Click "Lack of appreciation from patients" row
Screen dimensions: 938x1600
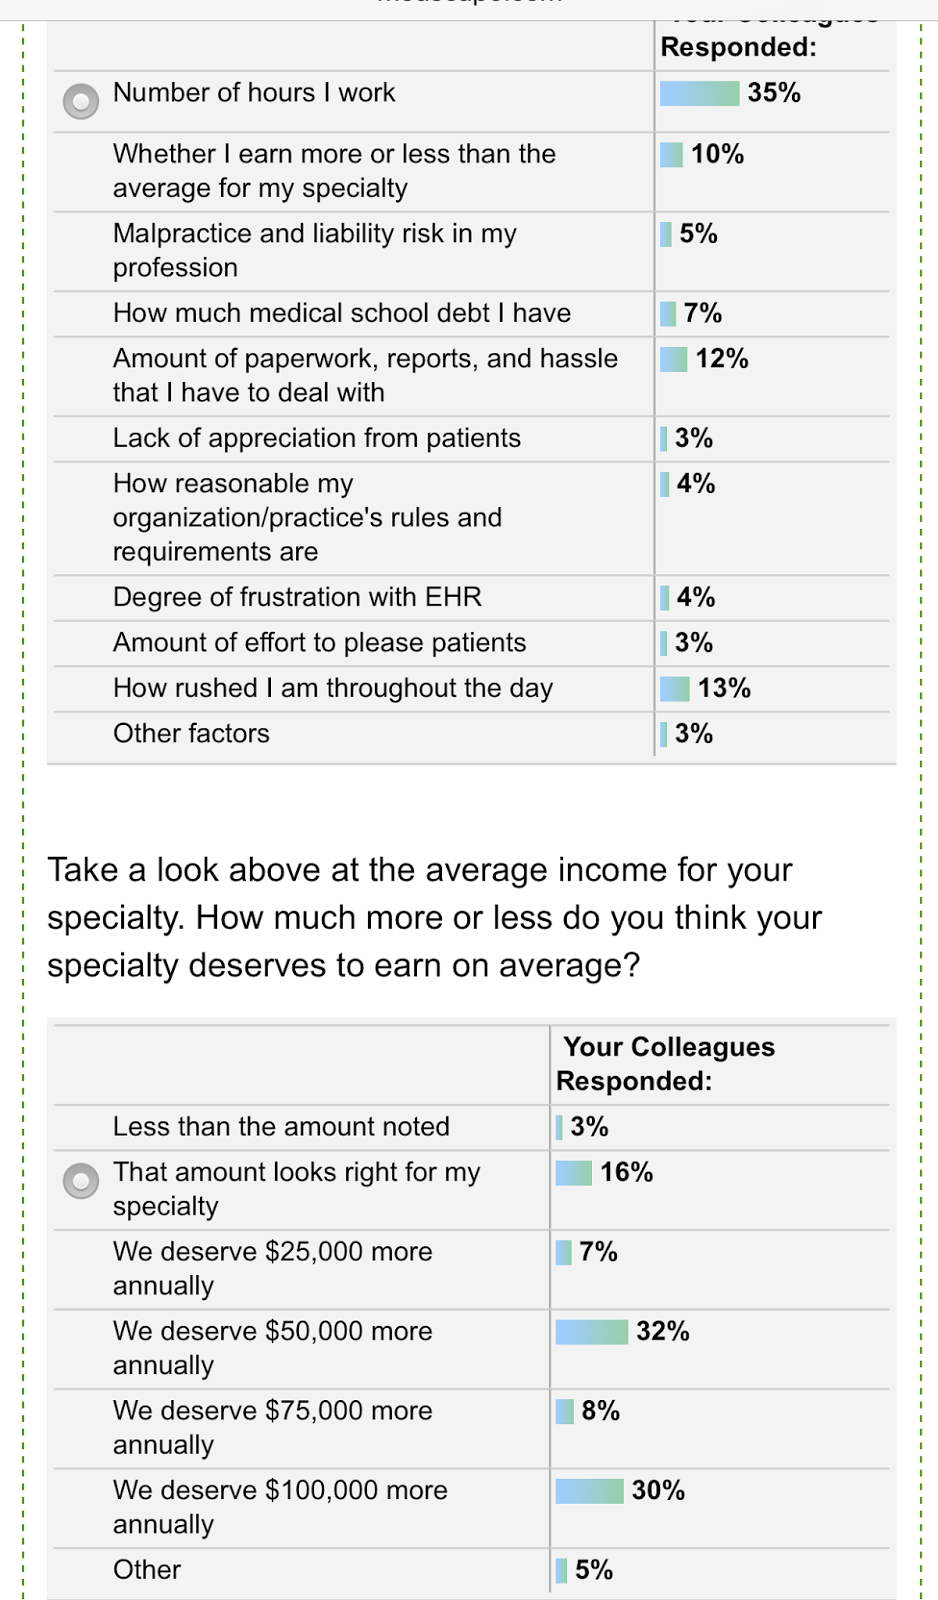pyautogui.click(x=316, y=438)
